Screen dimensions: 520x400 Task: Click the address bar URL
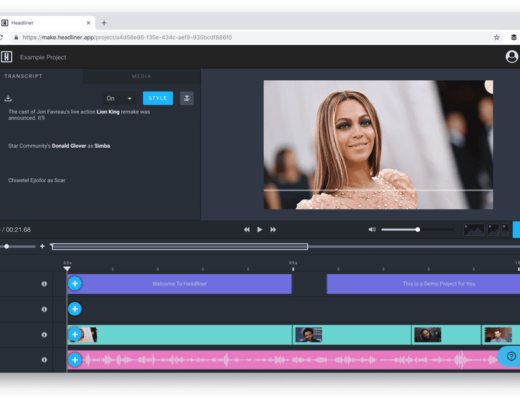127,37
